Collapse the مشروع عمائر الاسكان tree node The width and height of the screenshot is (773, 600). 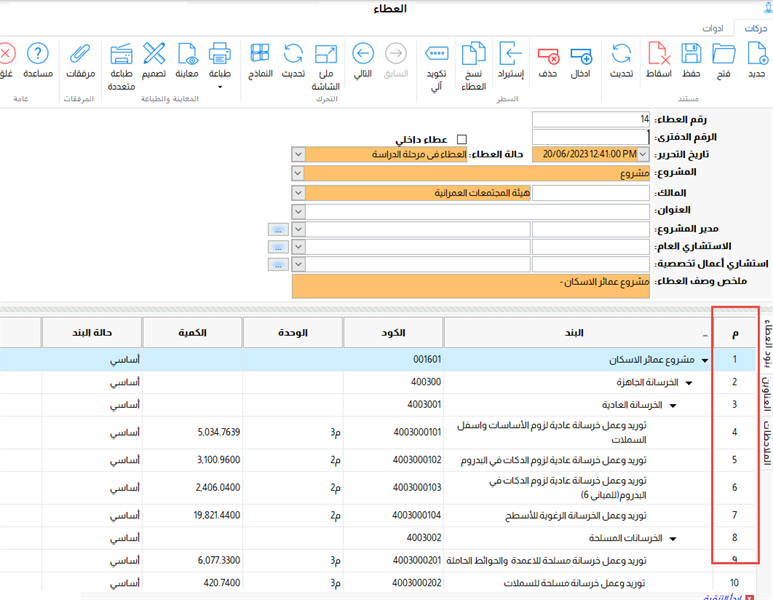click(704, 359)
